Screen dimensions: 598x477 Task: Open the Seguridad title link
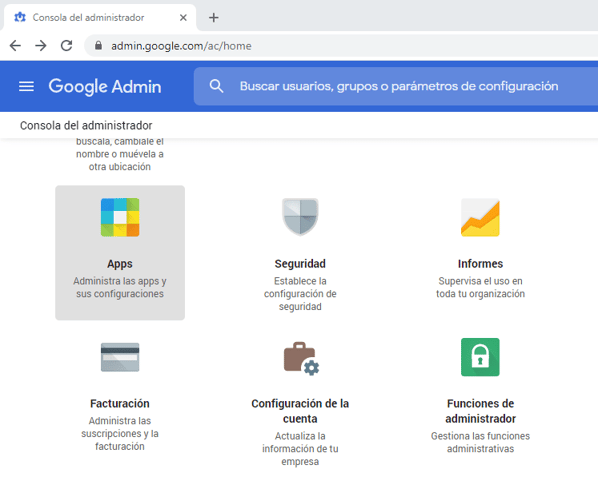pyautogui.click(x=300, y=263)
